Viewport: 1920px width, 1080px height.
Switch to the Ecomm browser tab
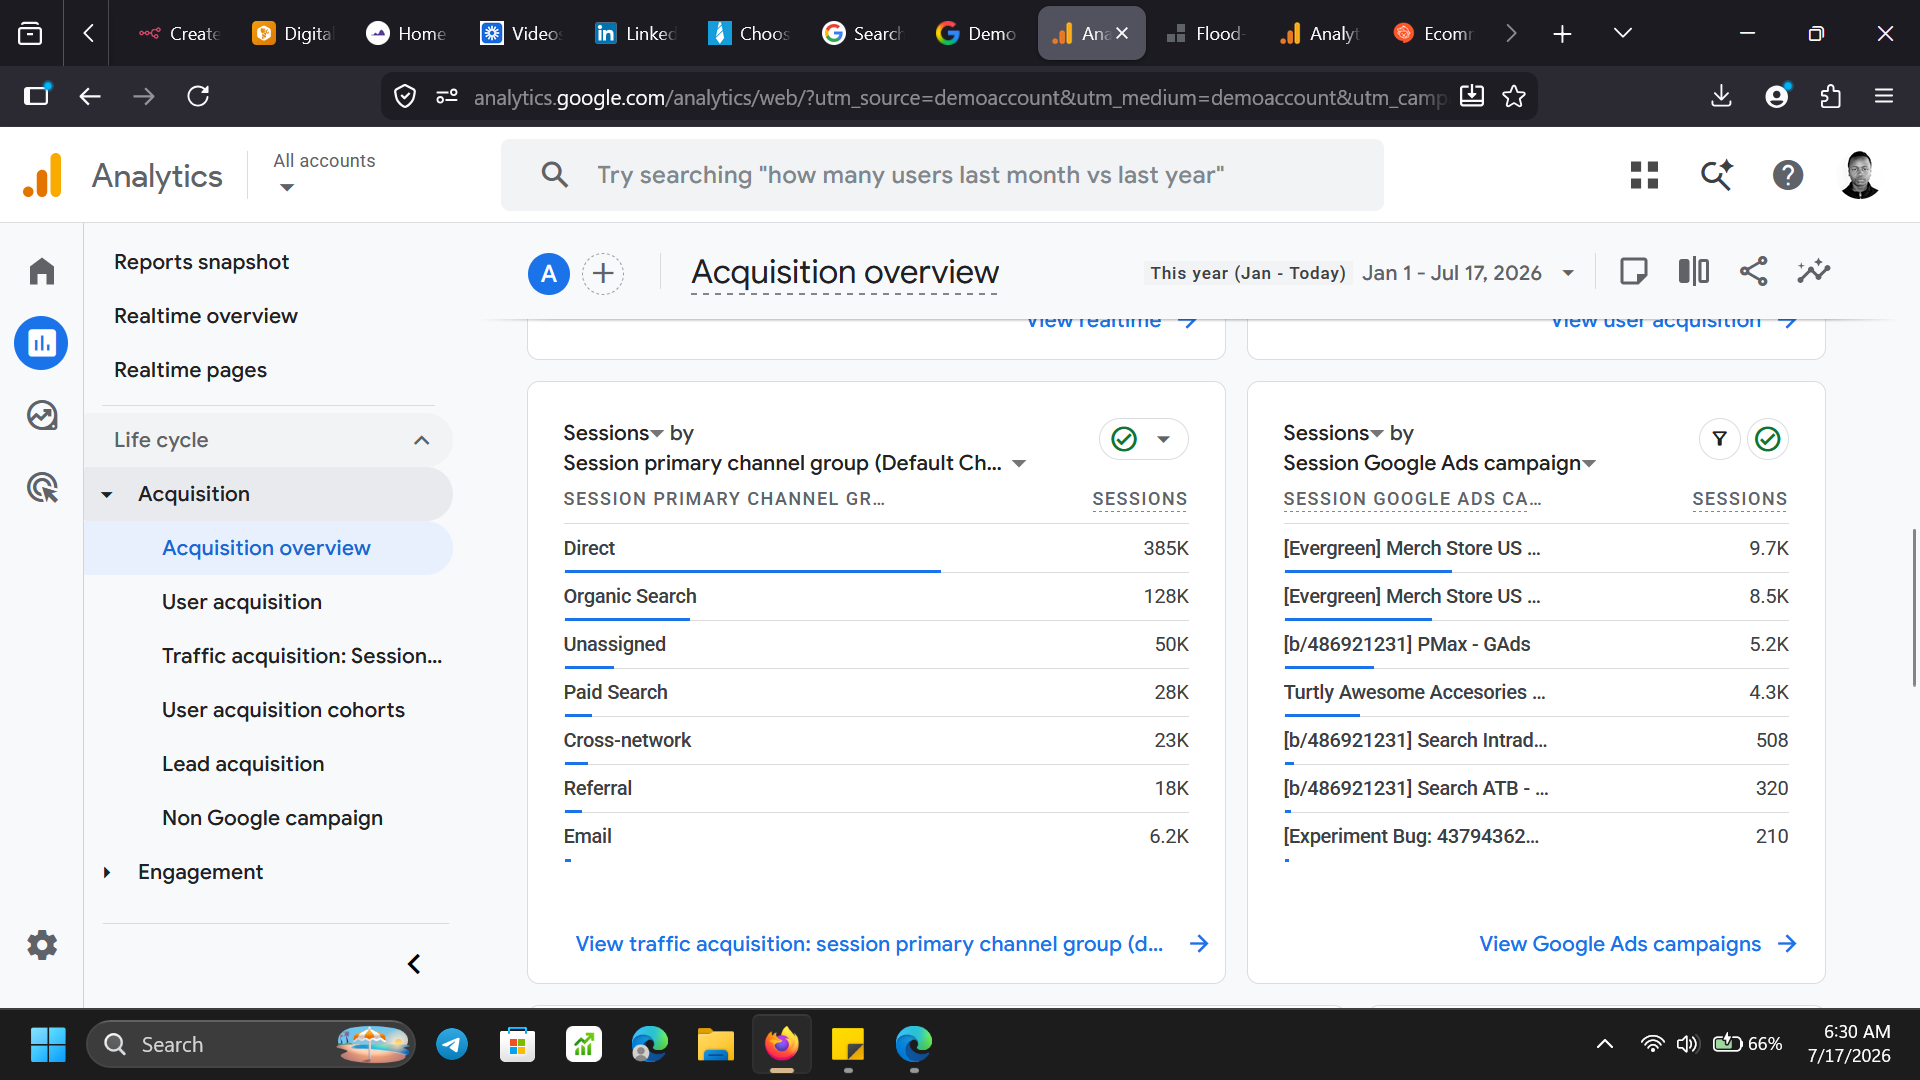click(x=1433, y=33)
